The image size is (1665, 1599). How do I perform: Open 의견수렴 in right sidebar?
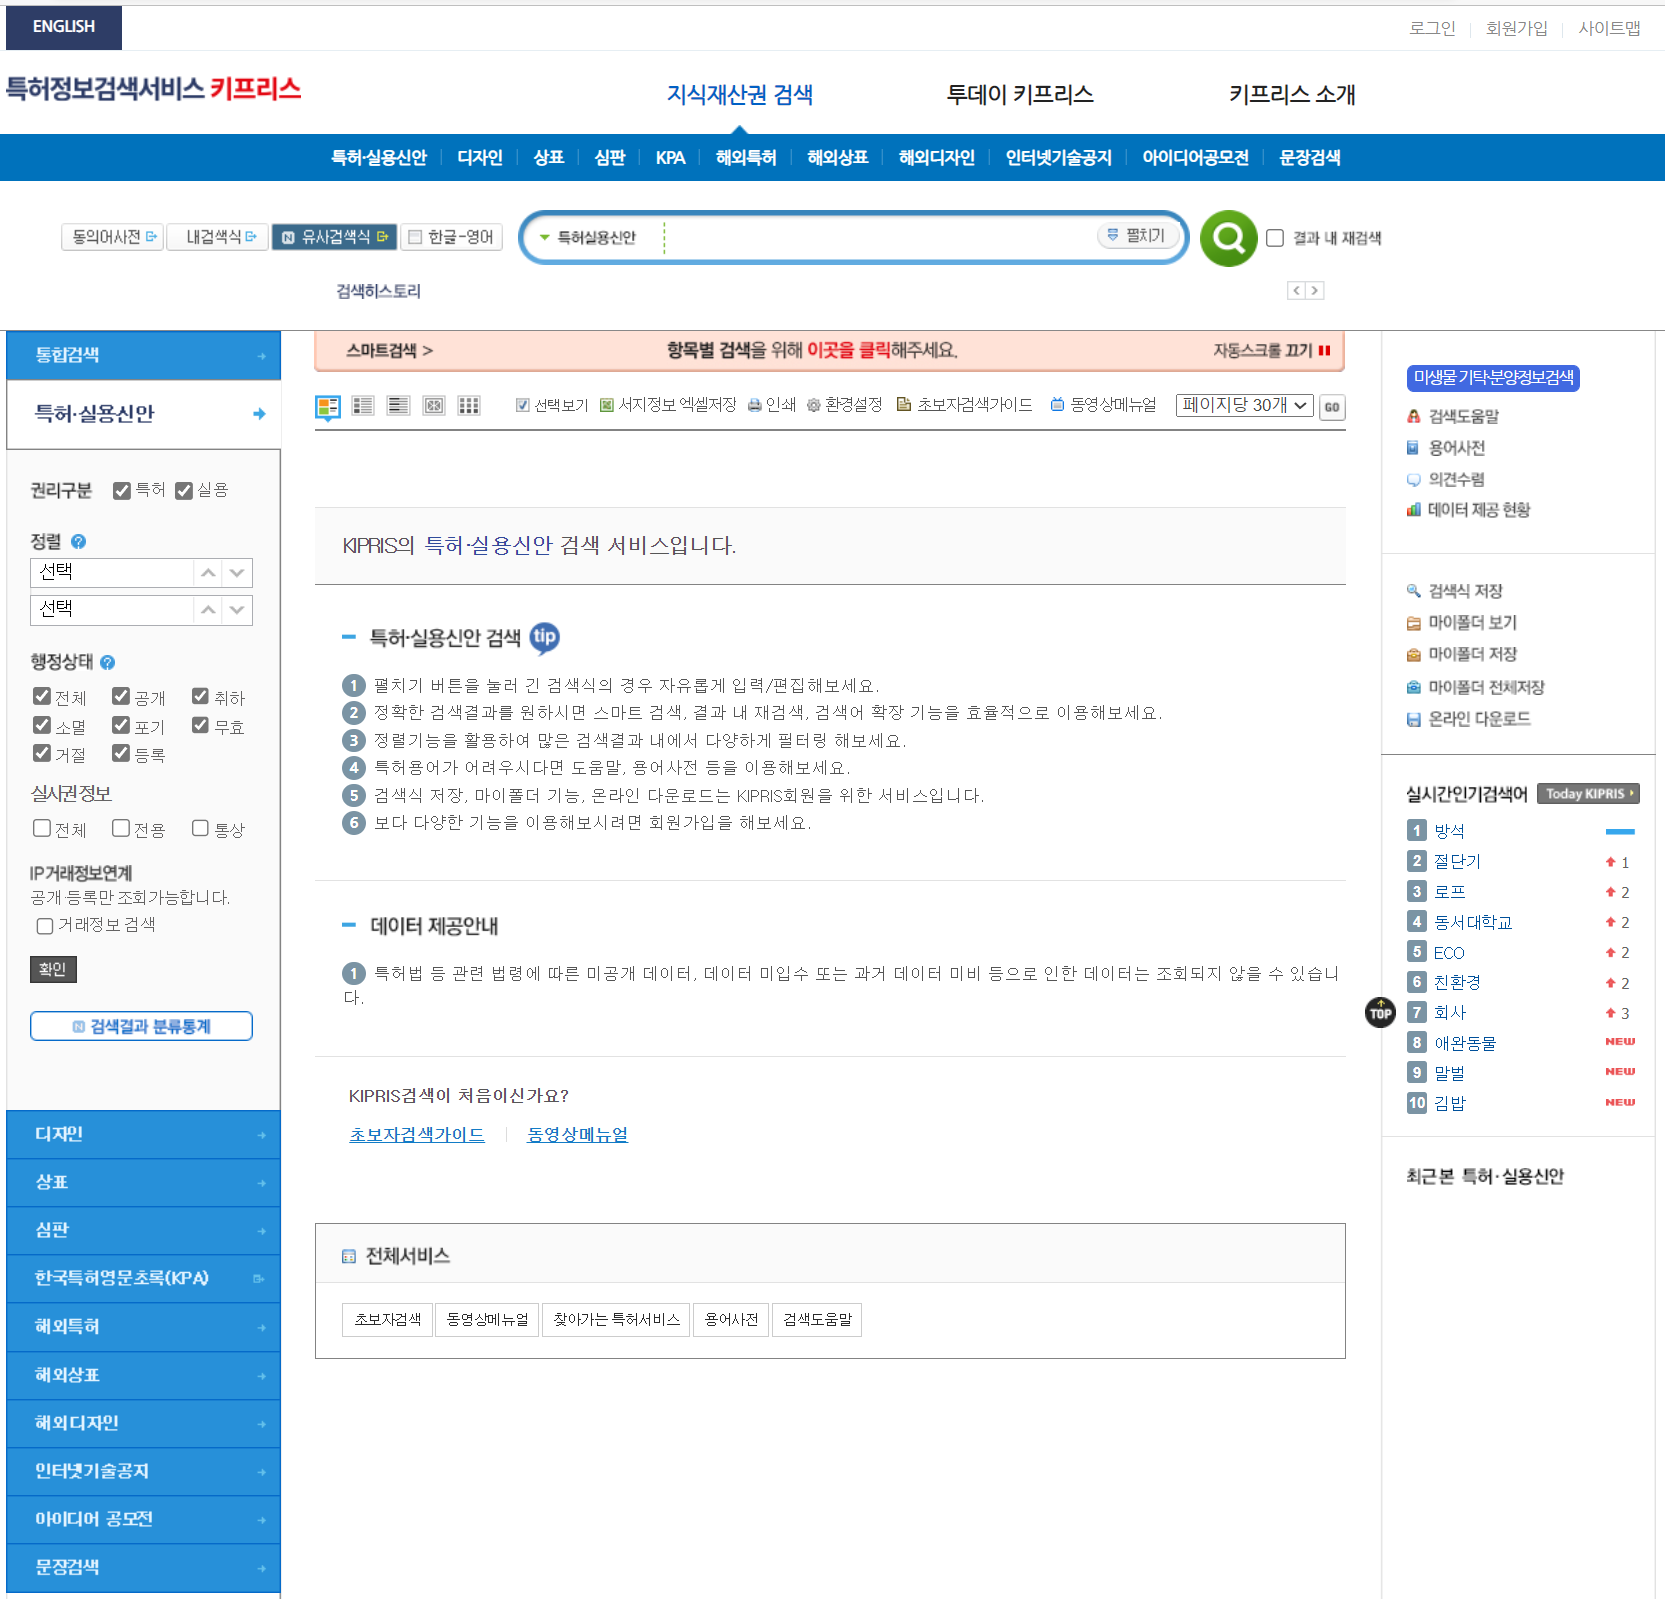[1456, 479]
